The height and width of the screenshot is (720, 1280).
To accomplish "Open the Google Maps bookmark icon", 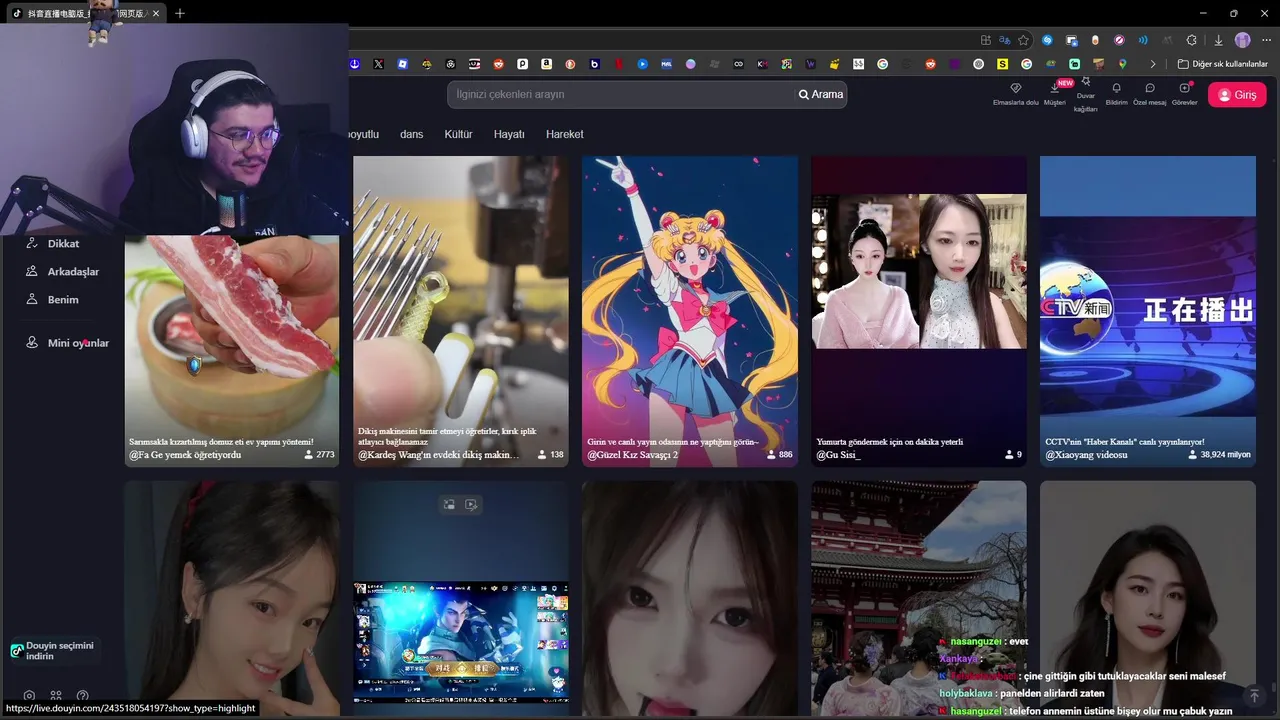I will point(1123,64).
